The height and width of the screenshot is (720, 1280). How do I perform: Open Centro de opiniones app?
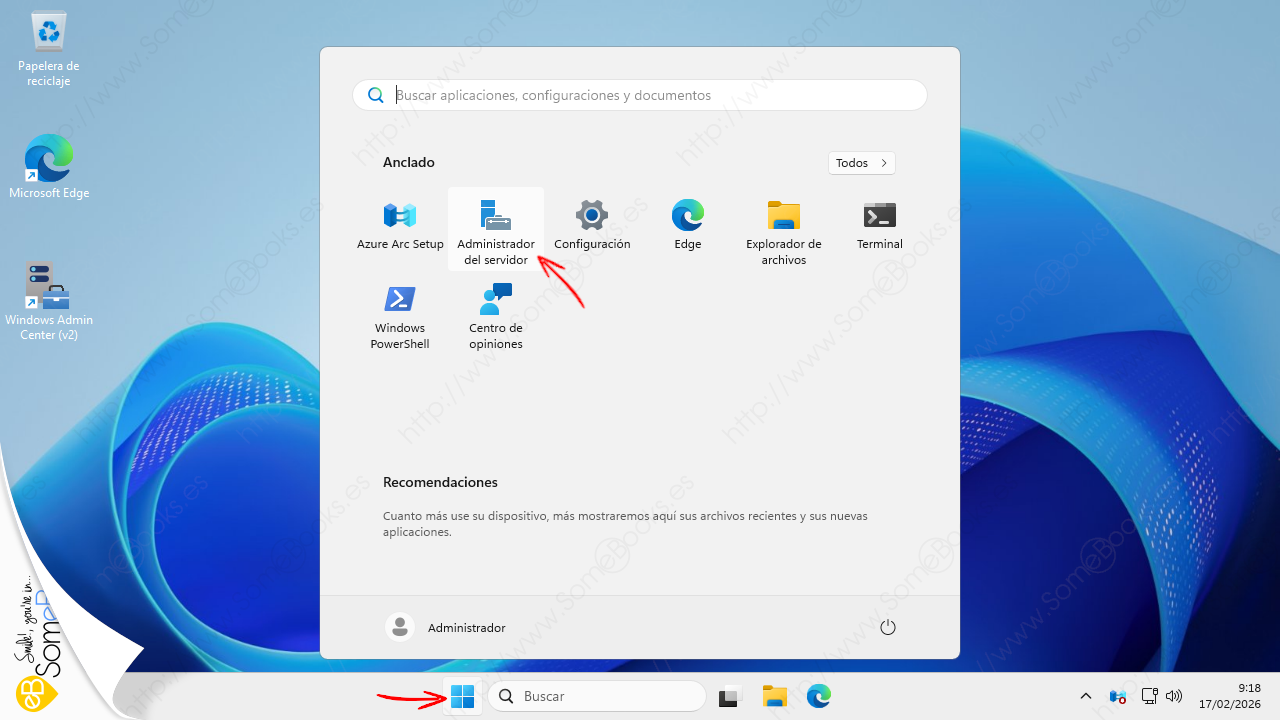tap(496, 314)
